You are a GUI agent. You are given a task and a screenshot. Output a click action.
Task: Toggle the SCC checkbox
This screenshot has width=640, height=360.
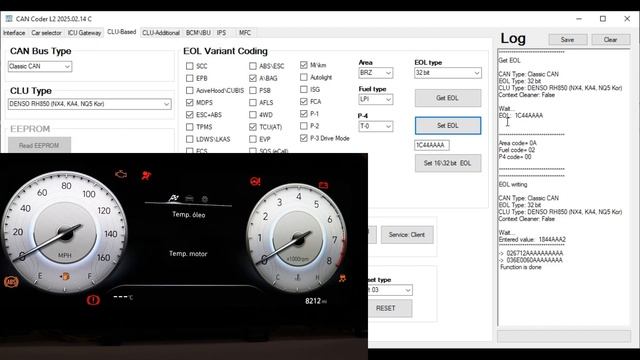(x=189, y=66)
